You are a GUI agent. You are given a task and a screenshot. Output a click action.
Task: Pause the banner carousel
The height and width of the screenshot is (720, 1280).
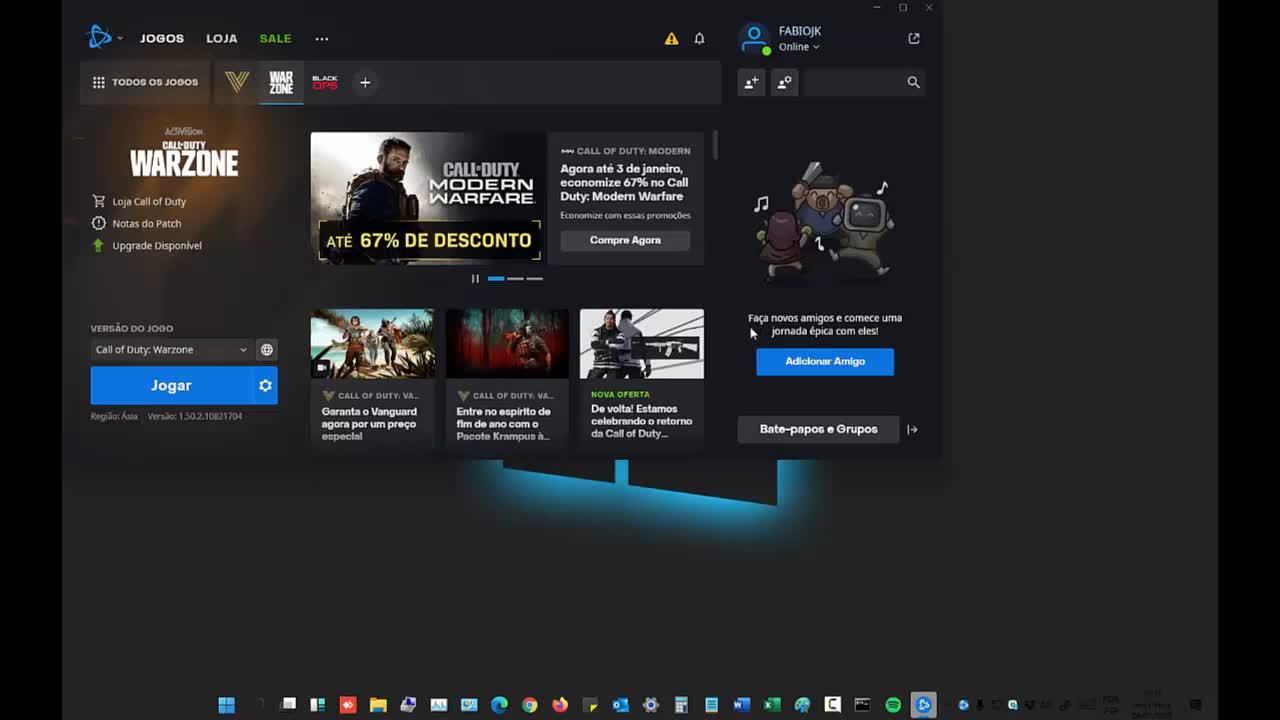tap(475, 278)
